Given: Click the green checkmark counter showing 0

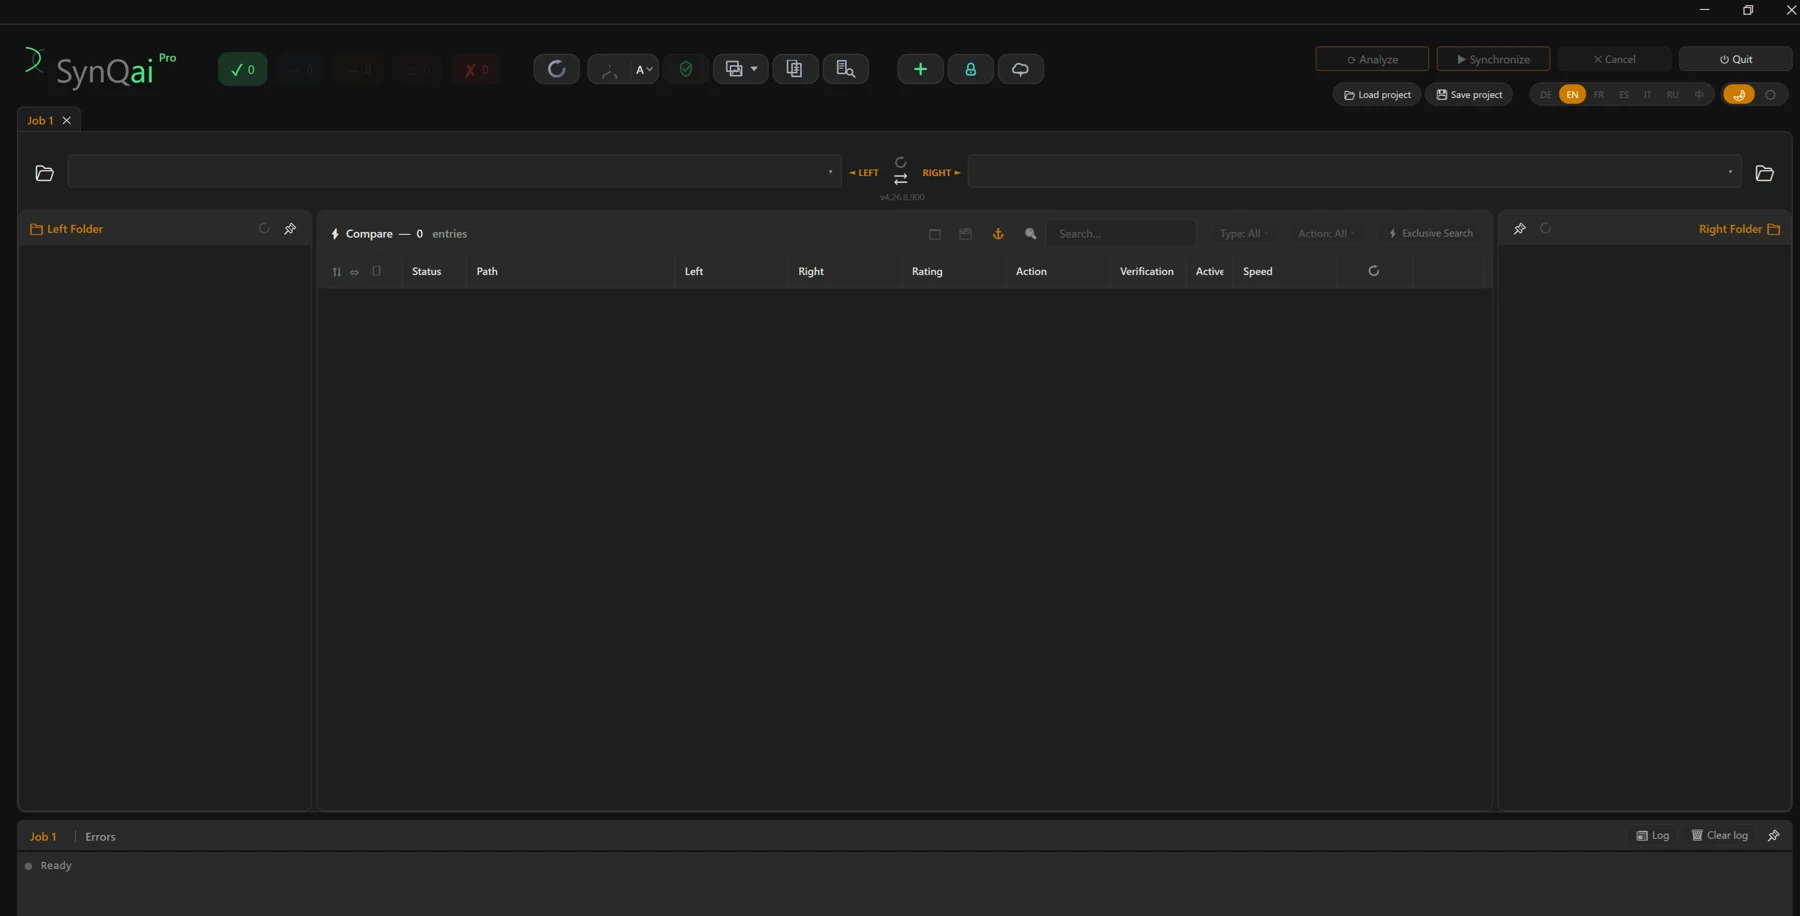Looking at the screenshot, I should click(242, 69).
